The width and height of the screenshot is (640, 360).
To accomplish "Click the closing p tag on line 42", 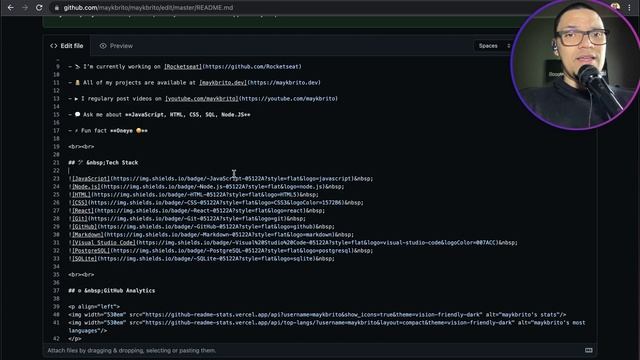I will [x=75, y=339].
